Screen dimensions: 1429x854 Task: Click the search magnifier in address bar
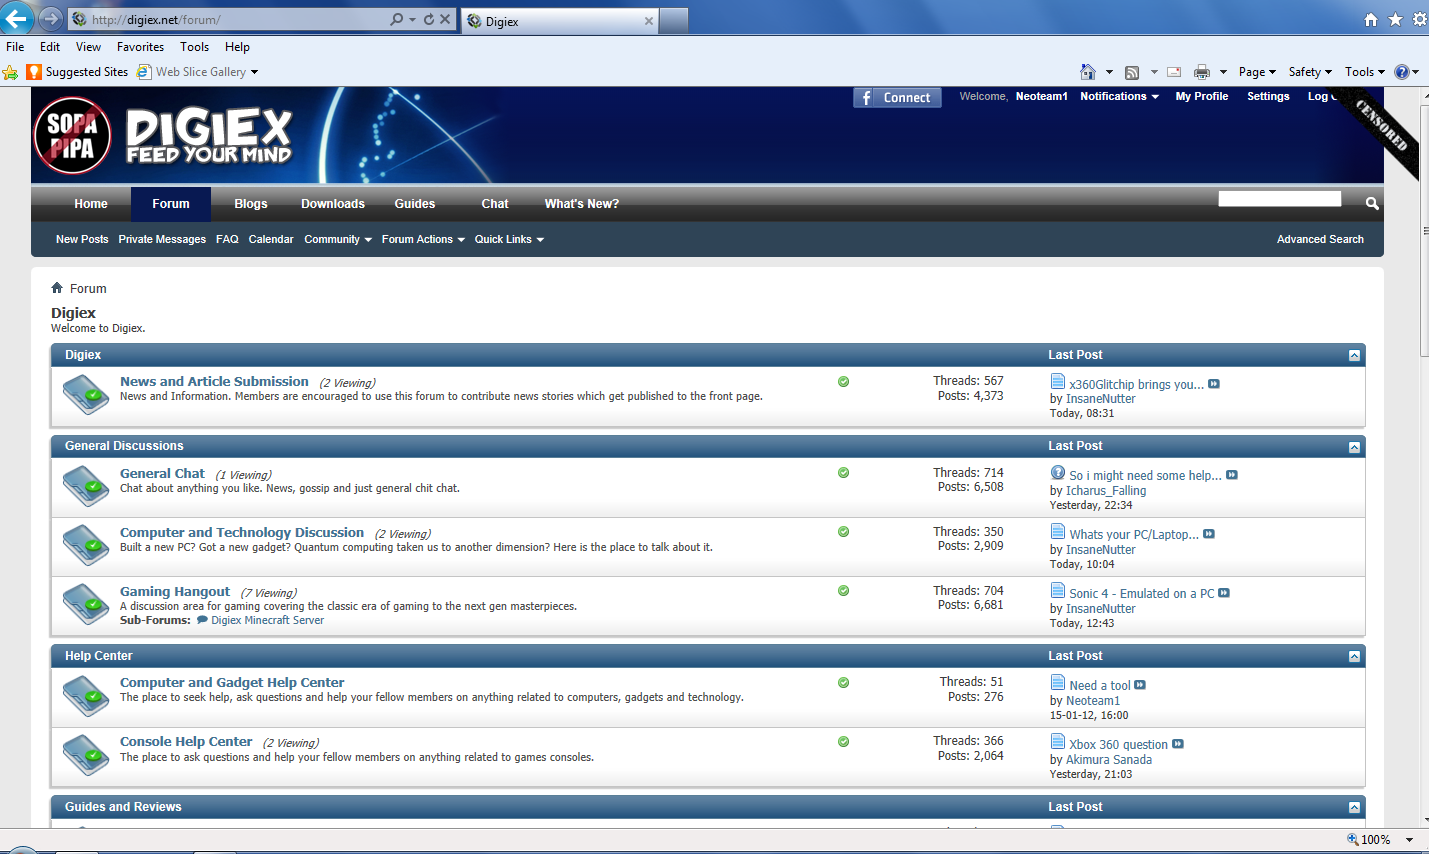point(397,19)
